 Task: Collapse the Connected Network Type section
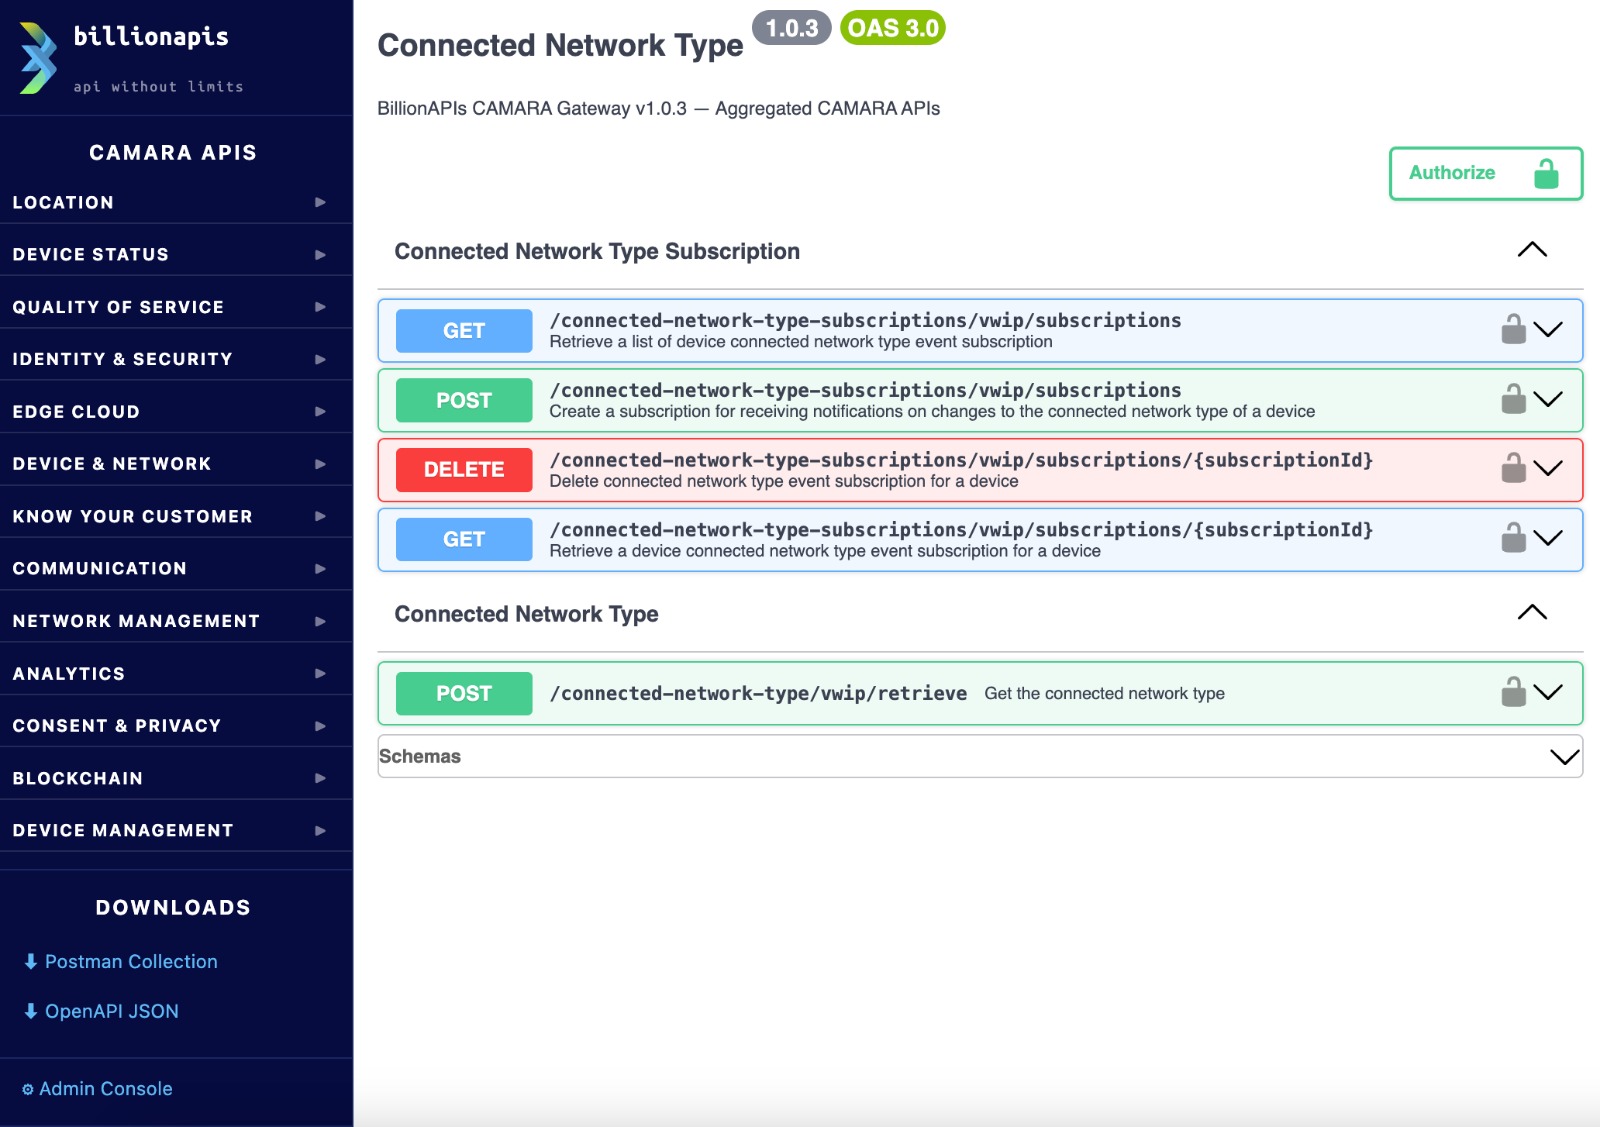(1532, 613)
